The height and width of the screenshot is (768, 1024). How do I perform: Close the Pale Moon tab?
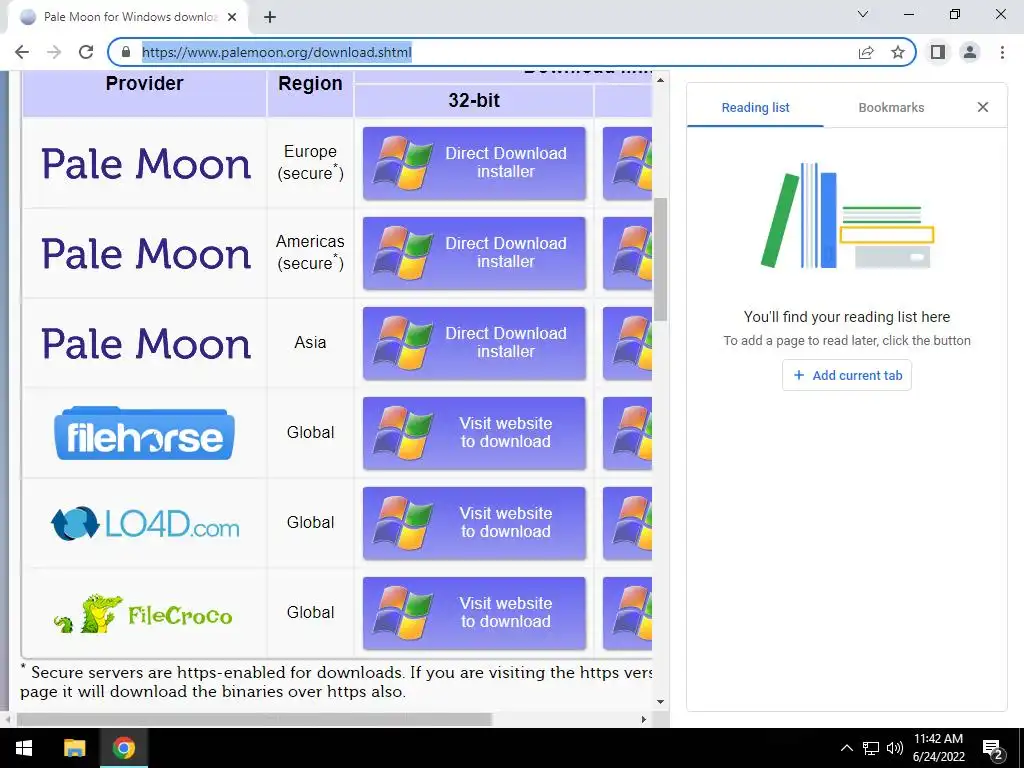(x=232, y=17)
